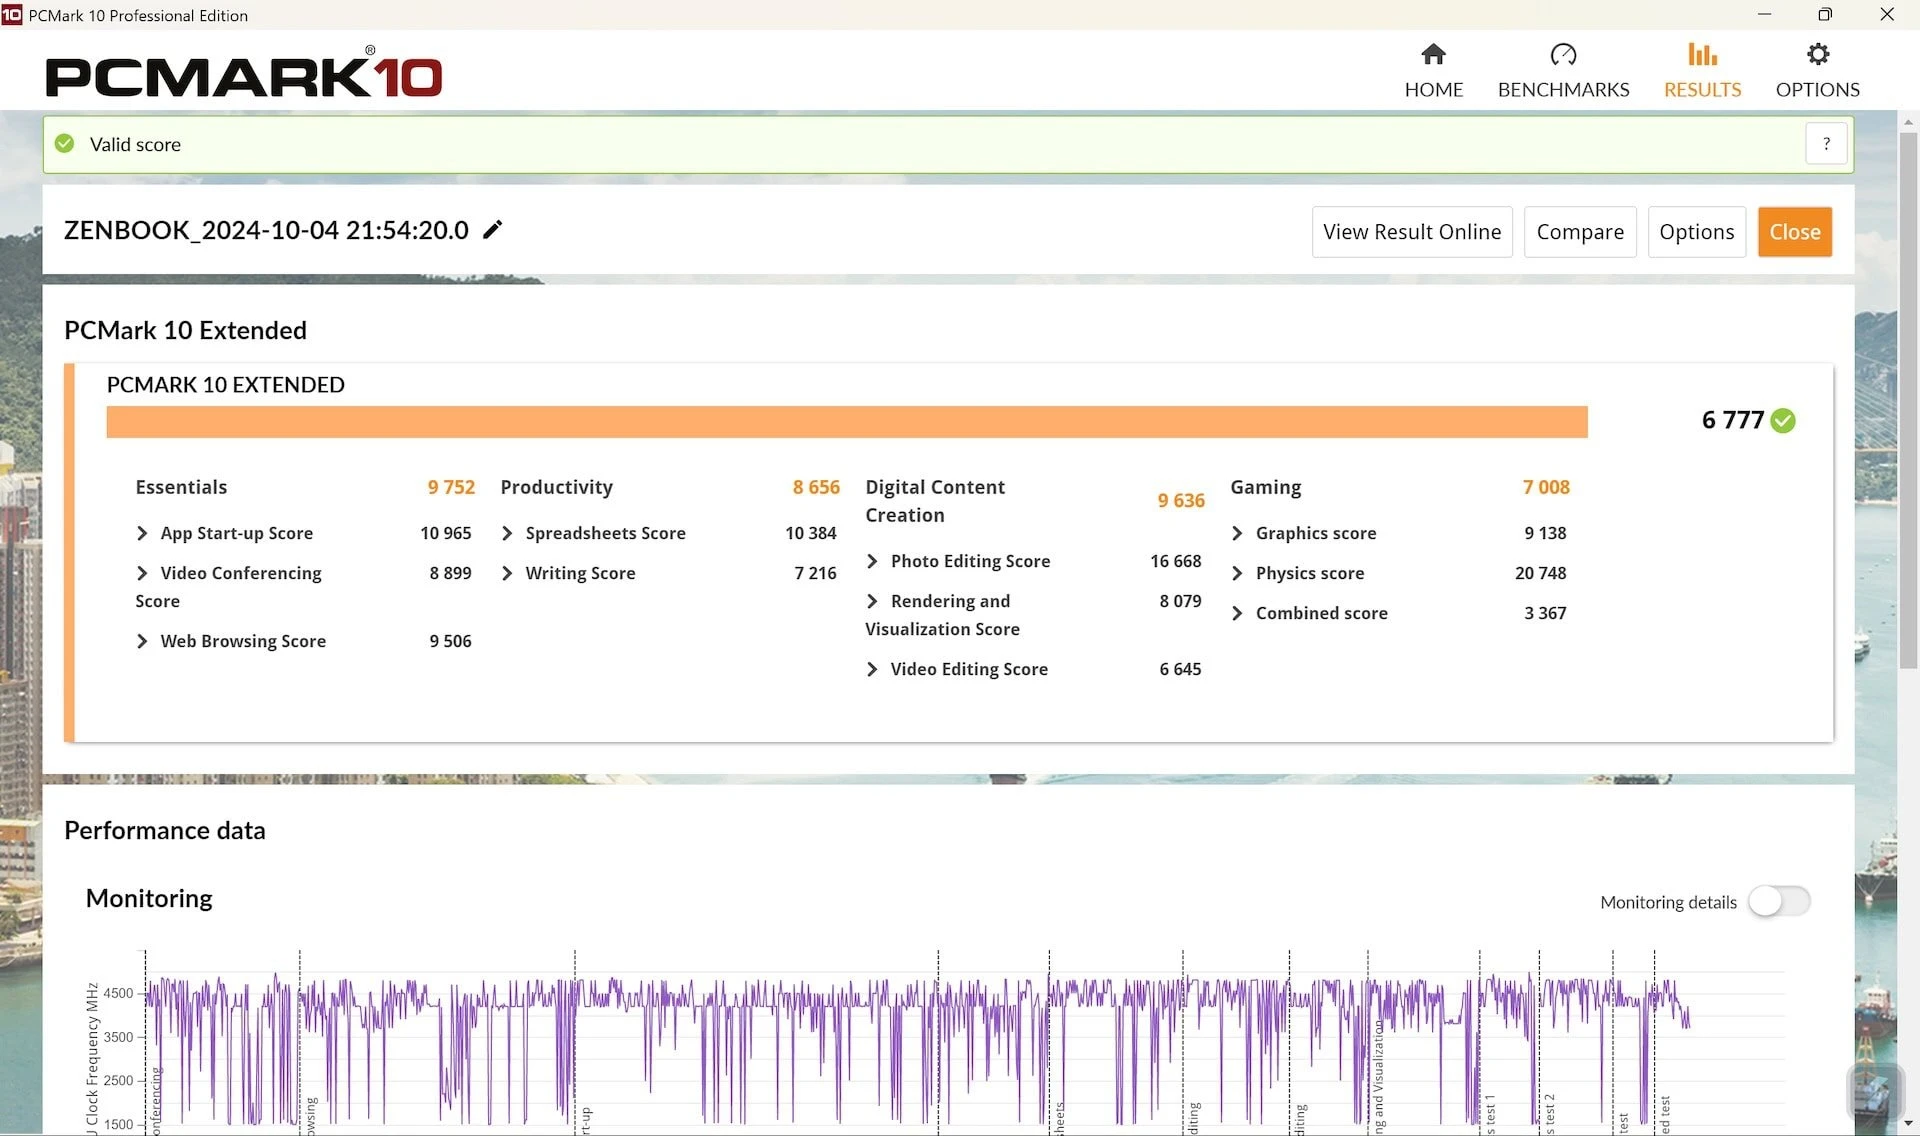Image resolution: width=1920 pixels, height=1136 pixels.
Task: Click the Results bar chart icon
Action: click(1702, 54)
